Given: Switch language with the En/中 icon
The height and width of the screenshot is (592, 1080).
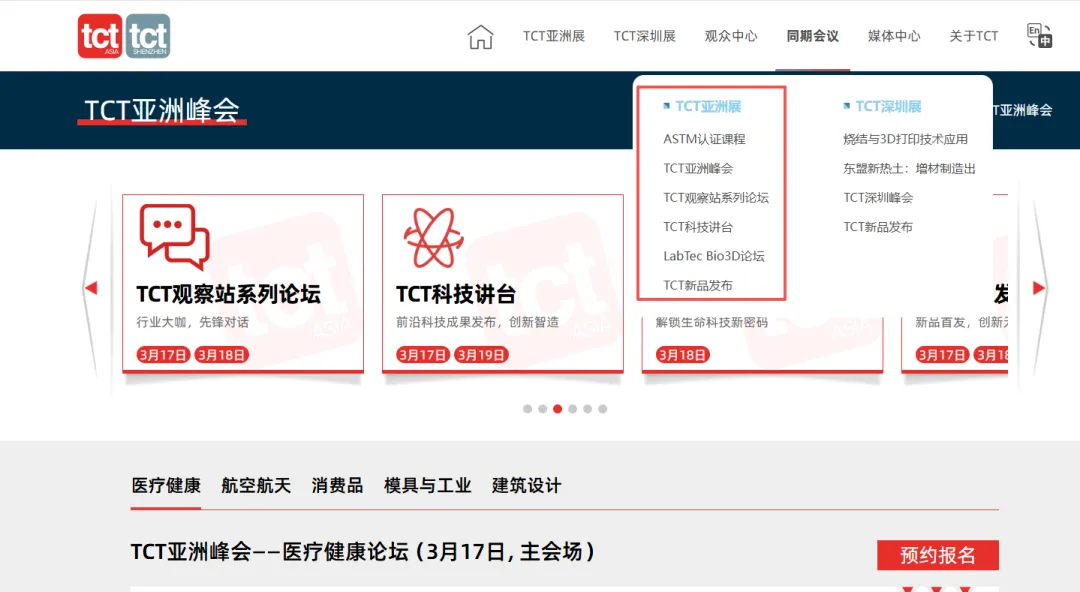Looking at the screenshot, I should (1039, 36).
